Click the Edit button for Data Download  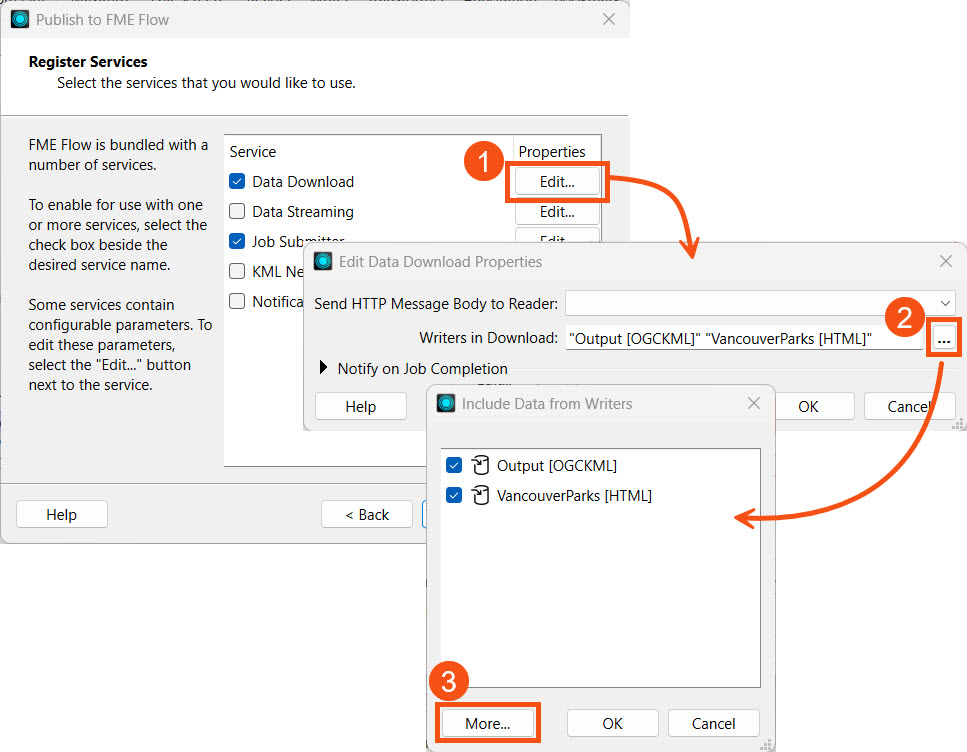557,182
